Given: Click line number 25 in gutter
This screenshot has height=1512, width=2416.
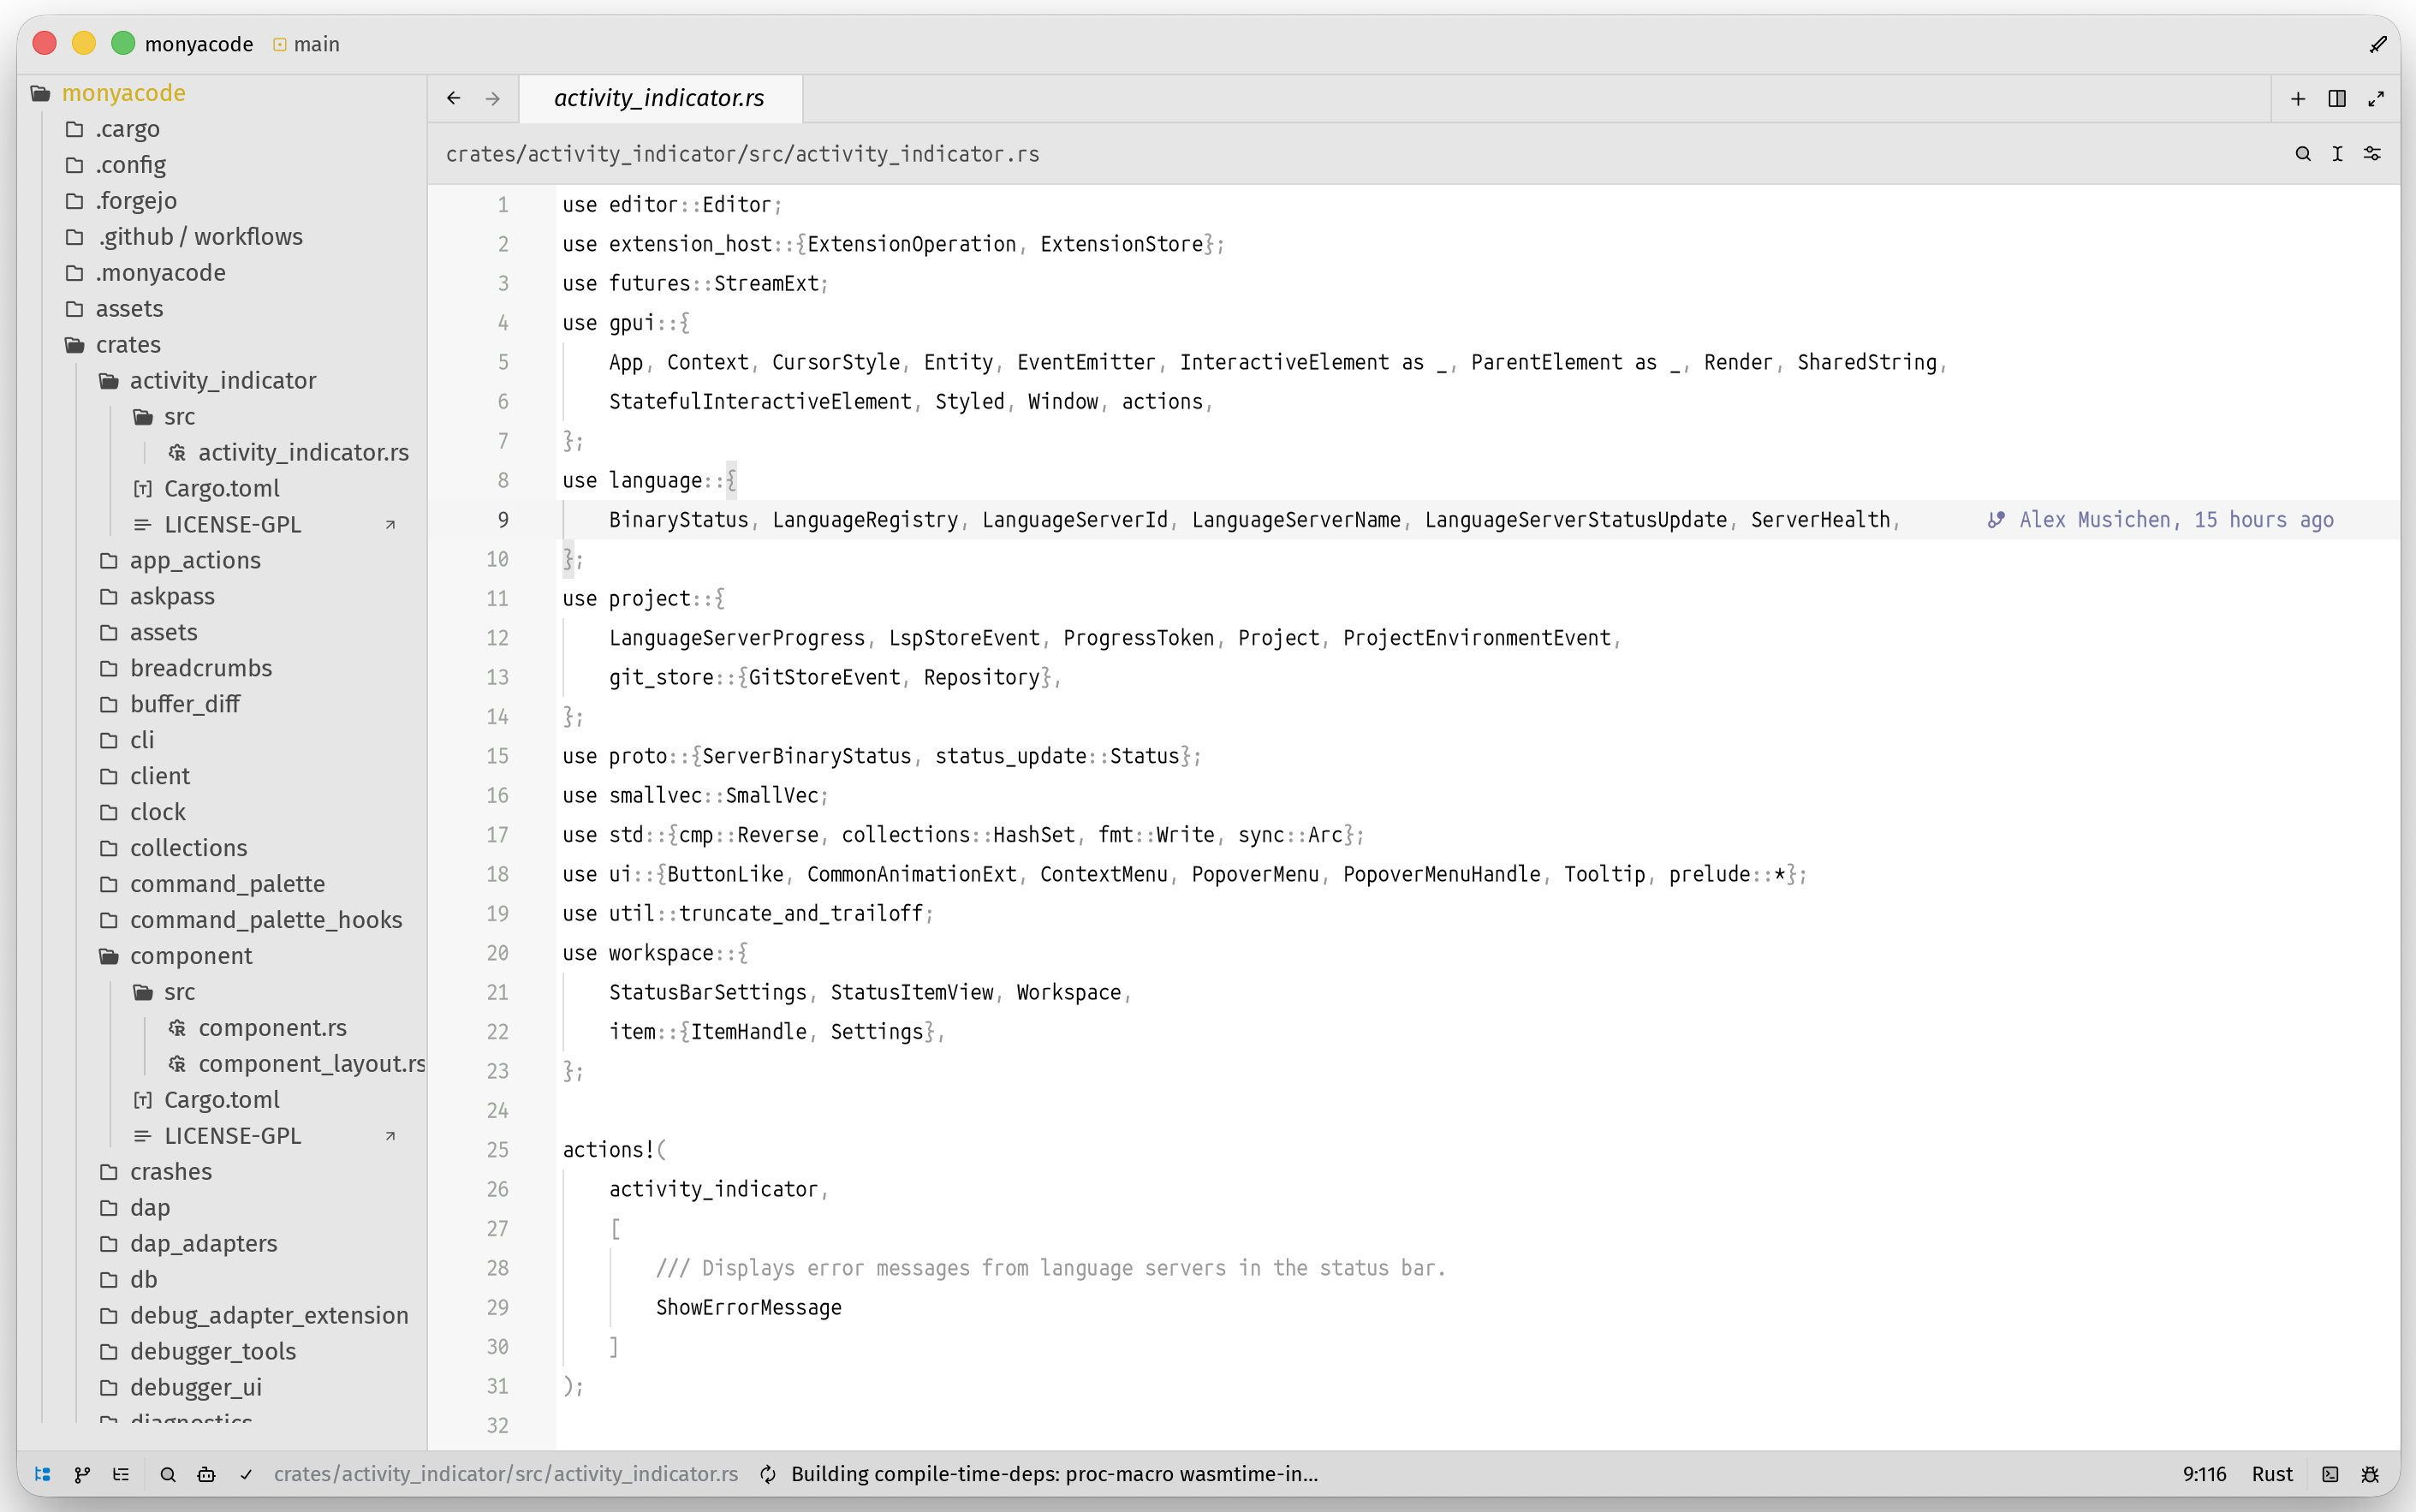Looking at the screenshot, I should [x=497, y=1150].
